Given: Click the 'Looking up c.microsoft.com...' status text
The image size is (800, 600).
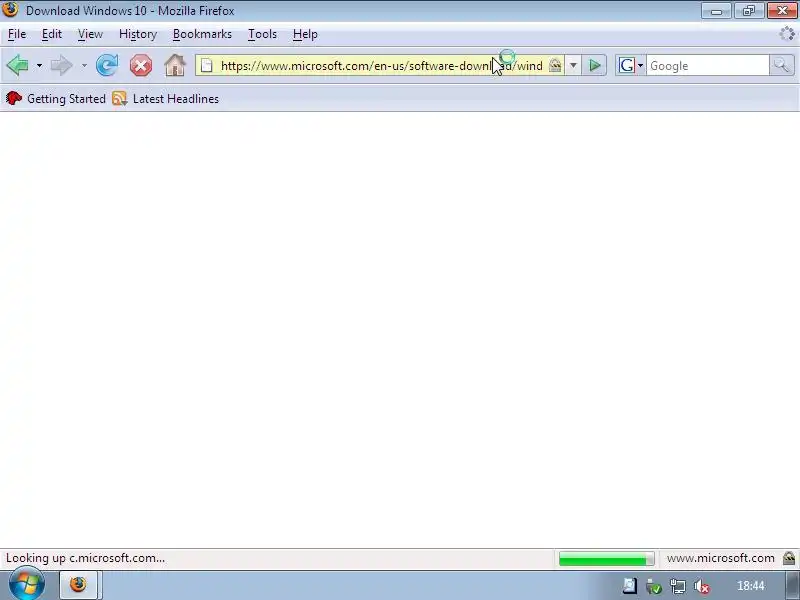Looking at the screenshot, I should coord(85,558).
